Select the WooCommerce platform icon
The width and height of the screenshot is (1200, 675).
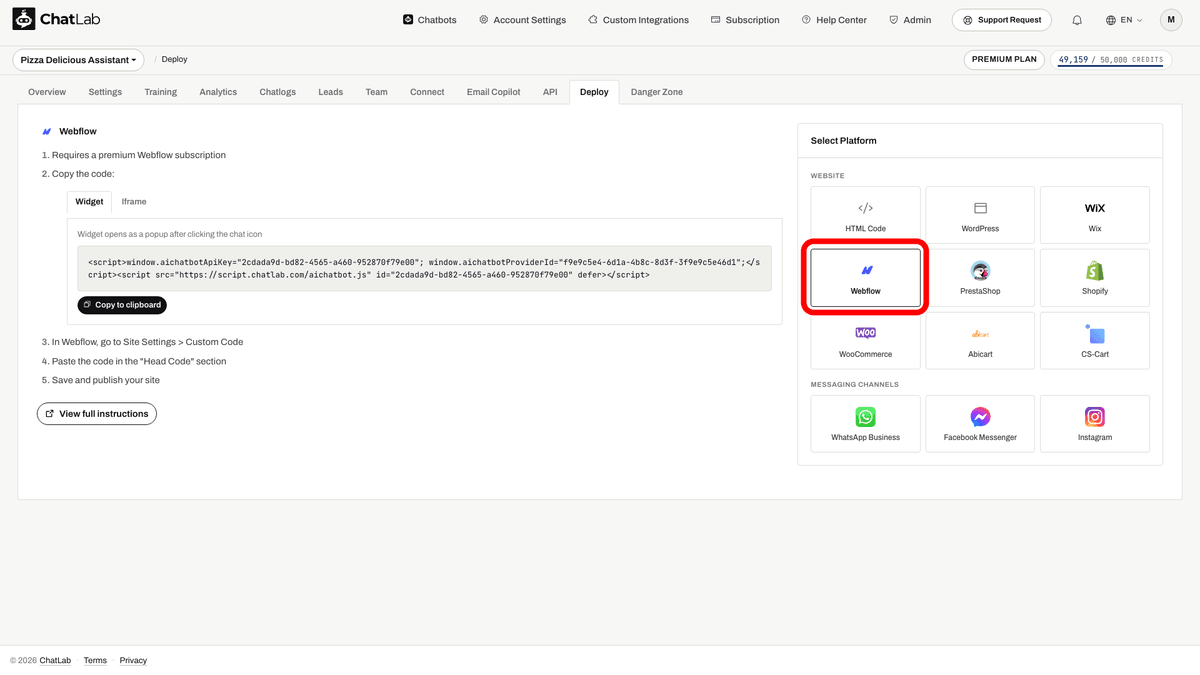[x=866, y=333]
